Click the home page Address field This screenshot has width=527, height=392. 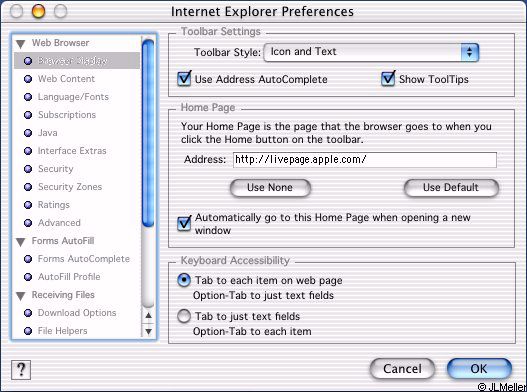(365, 159)
